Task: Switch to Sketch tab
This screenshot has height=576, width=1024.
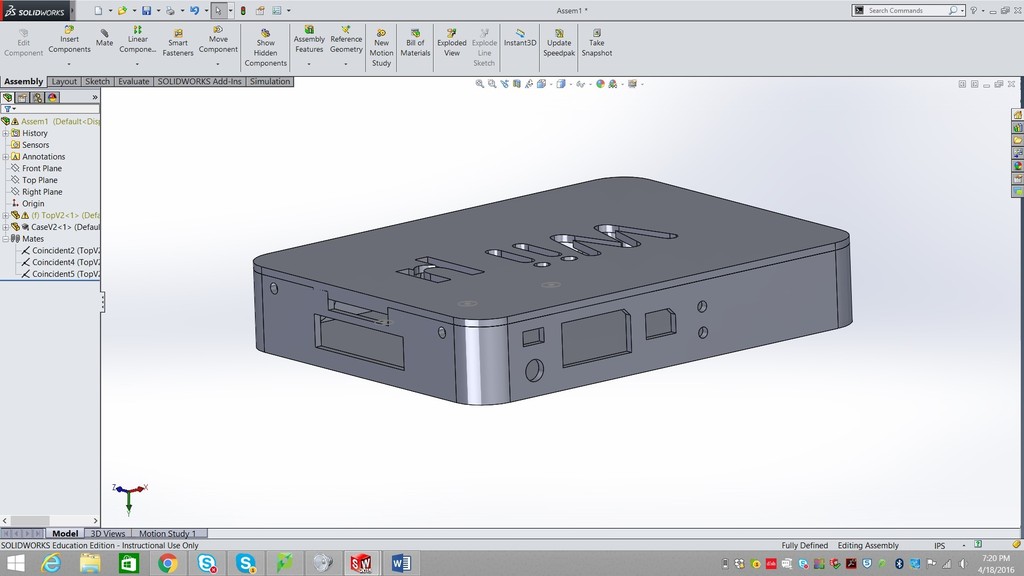Action: [97, 82]
